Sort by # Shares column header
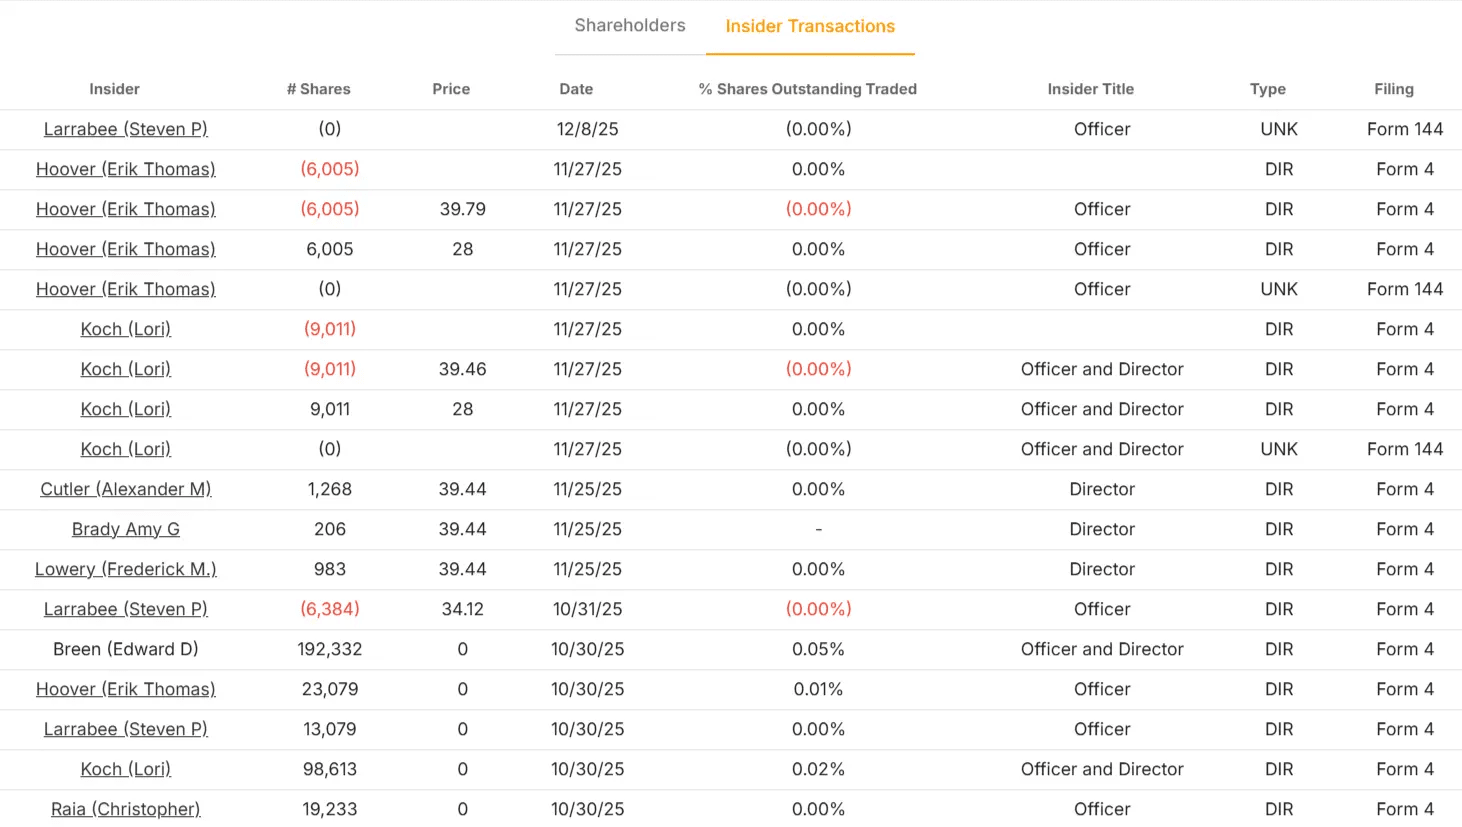This screenshot has height=827, width=1462. click(x=319, y=89)
